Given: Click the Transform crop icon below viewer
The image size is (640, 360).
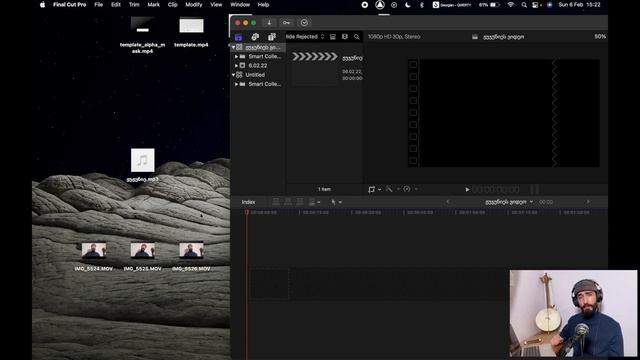Looking at the screenshot, I should [x=371, y=189].
